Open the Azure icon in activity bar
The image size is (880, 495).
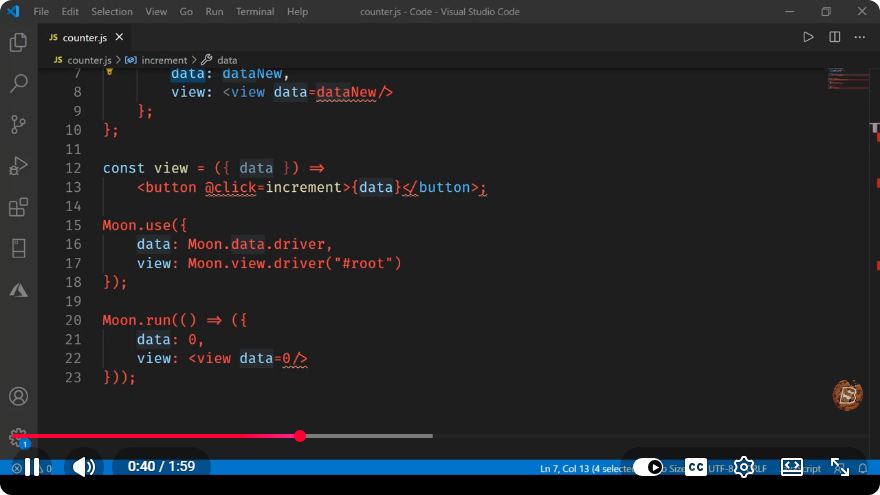[18, 290]
